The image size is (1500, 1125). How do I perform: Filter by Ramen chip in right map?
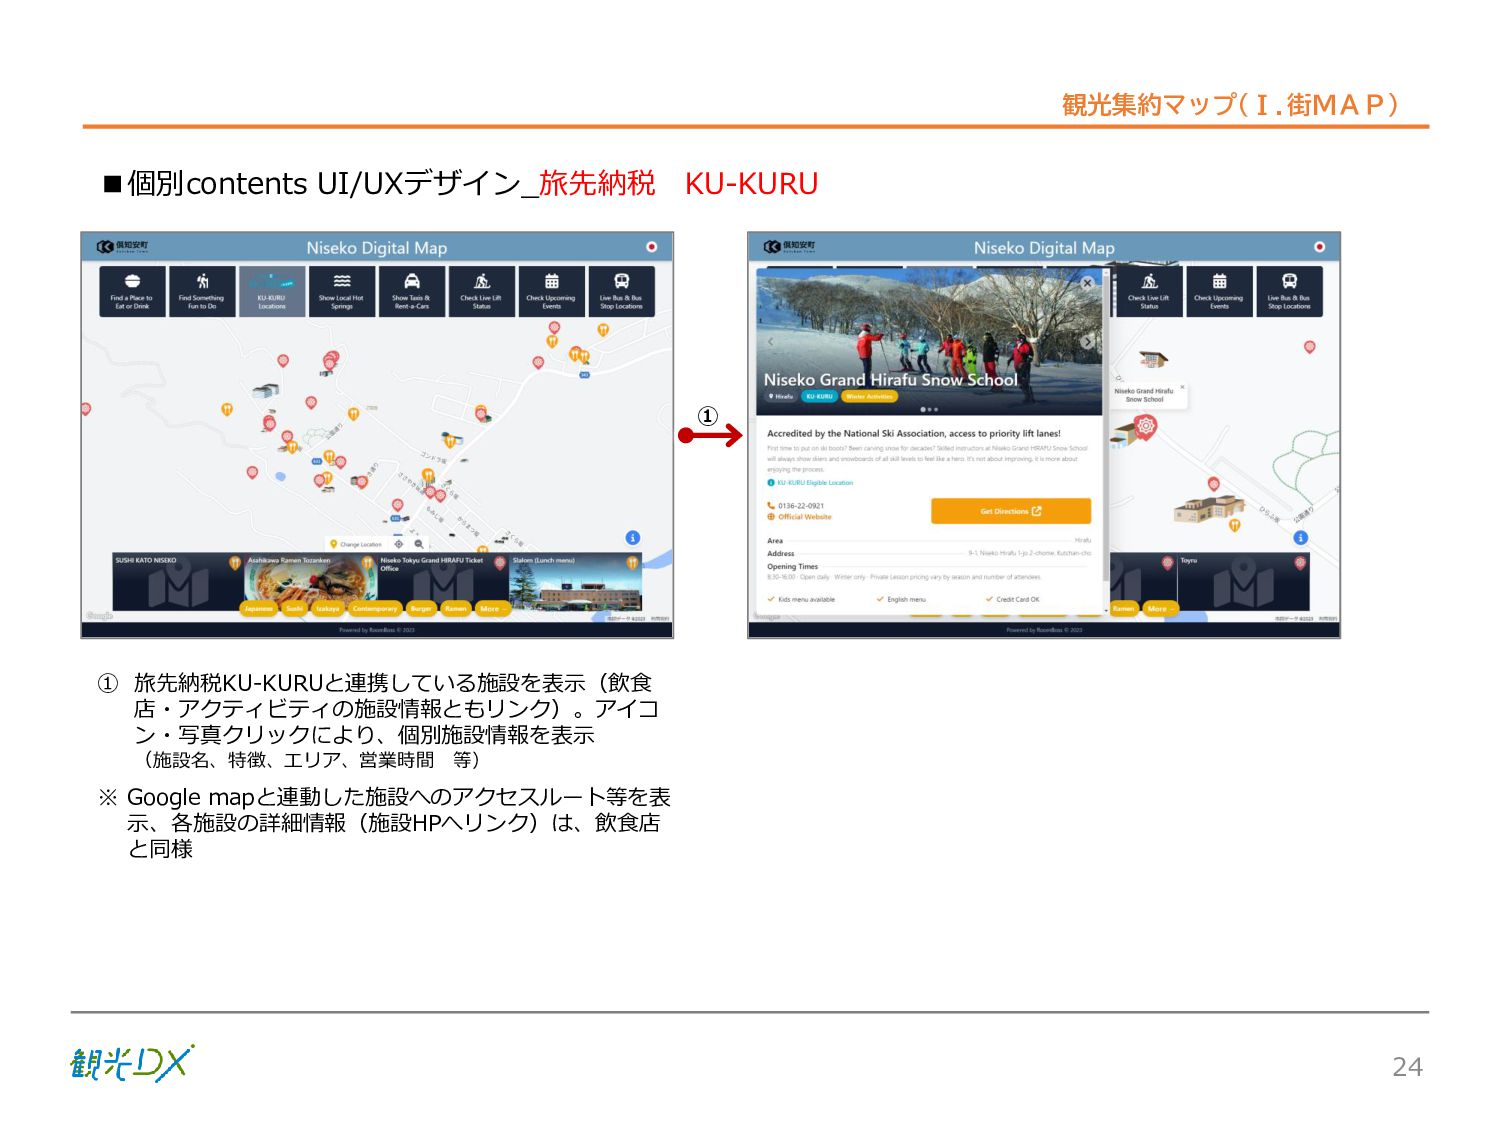[x=1124, y=608]
